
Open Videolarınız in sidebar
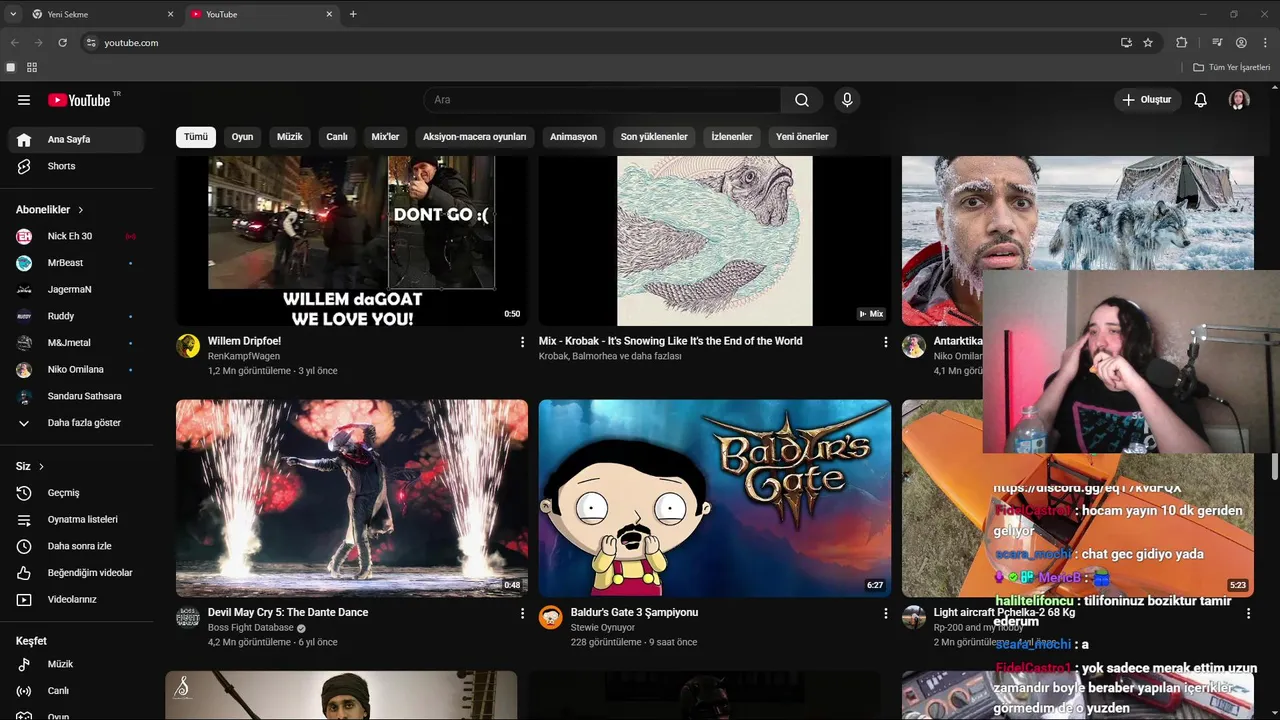pyautogui.click(x=76, y=600)
